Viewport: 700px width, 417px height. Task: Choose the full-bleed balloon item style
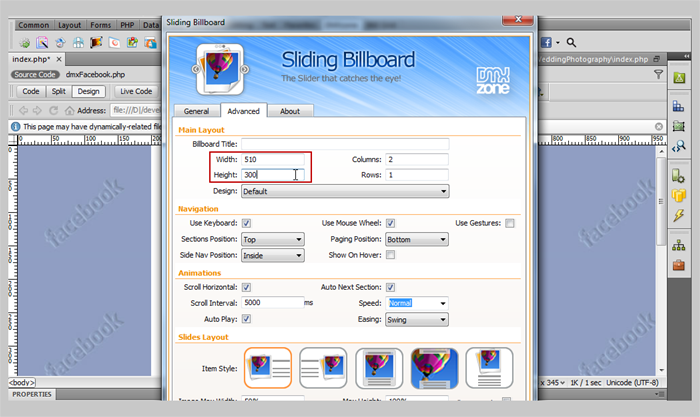(x=434, y=368)
